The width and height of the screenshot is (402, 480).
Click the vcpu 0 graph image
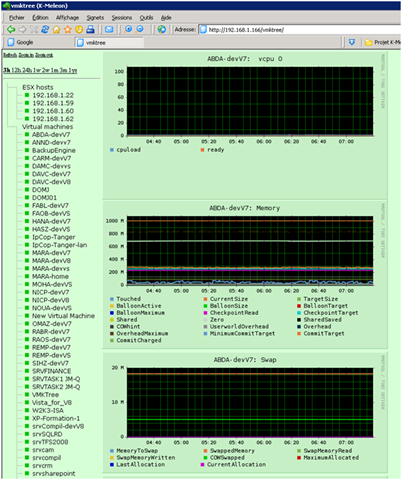tap(245, 125)
